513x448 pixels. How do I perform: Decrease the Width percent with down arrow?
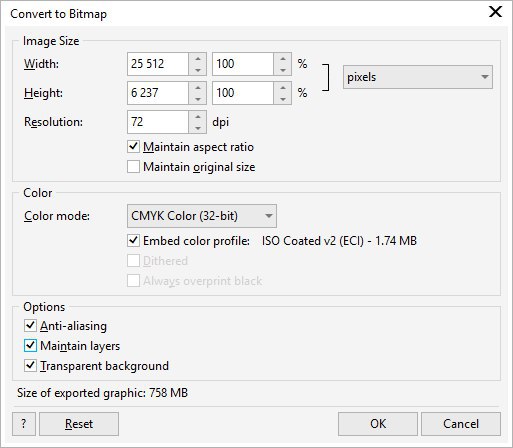283,70
